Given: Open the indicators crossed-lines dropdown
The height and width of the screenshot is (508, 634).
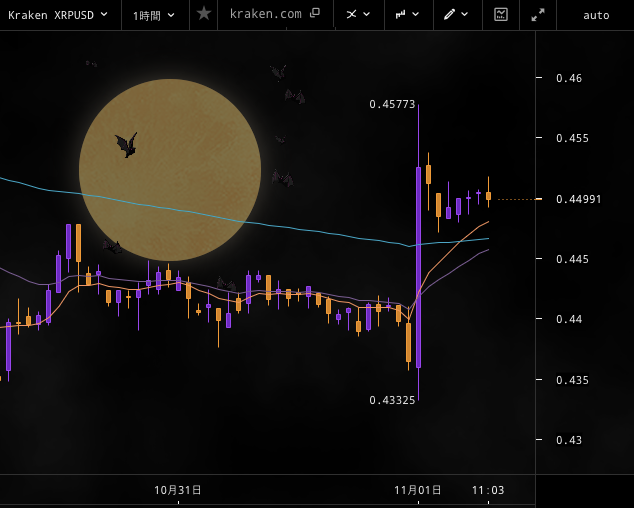Looking at the screenshot, I should pyautogui.click(x=358, y=15).
